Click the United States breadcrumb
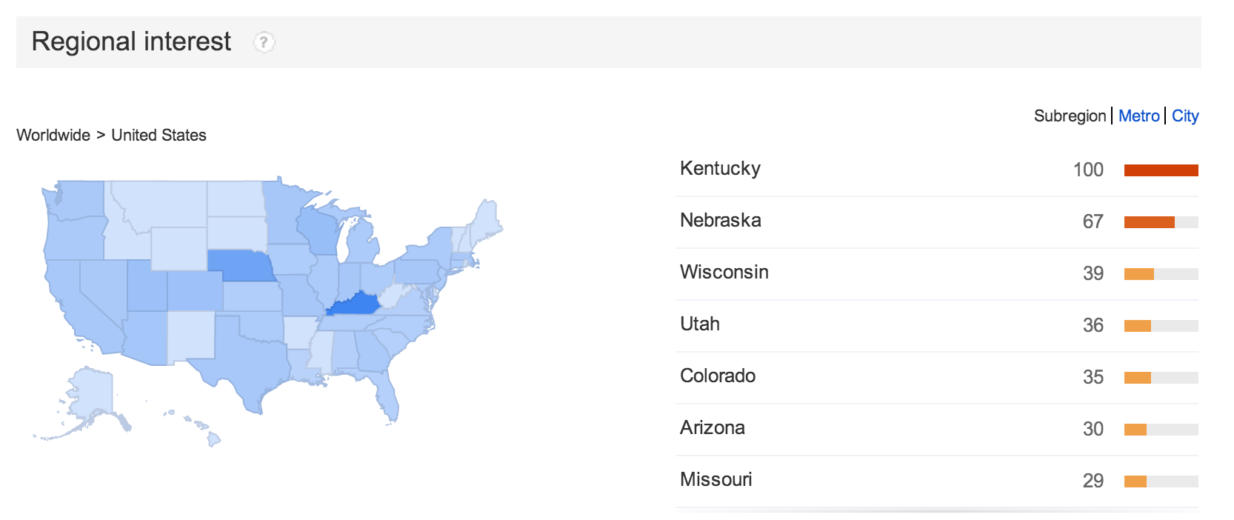1234x520 pixels. 159,135
